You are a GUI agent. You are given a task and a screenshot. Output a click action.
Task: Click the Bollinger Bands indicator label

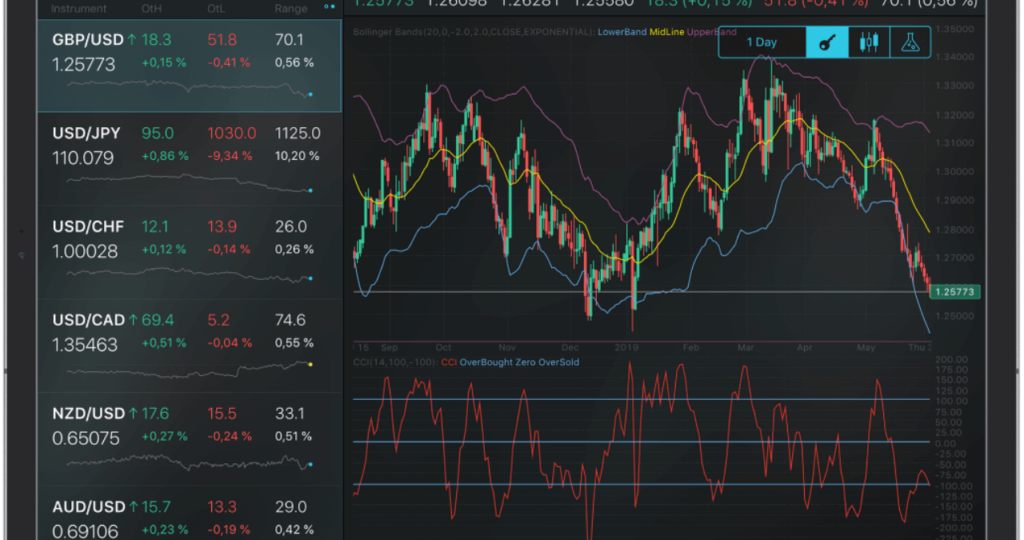click(473, 32)
